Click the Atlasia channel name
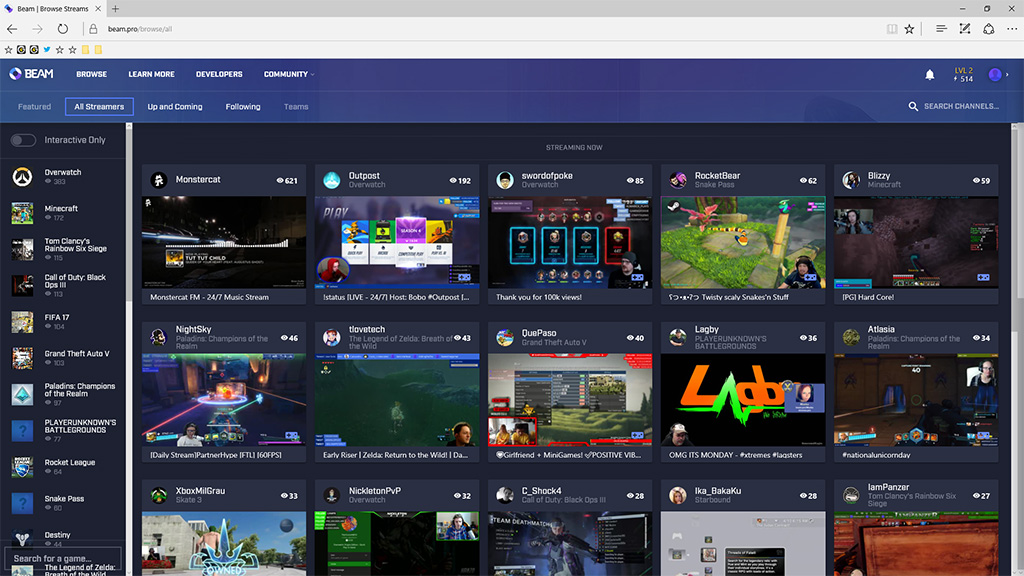1024x576 pixels. [x=881, y=330]
